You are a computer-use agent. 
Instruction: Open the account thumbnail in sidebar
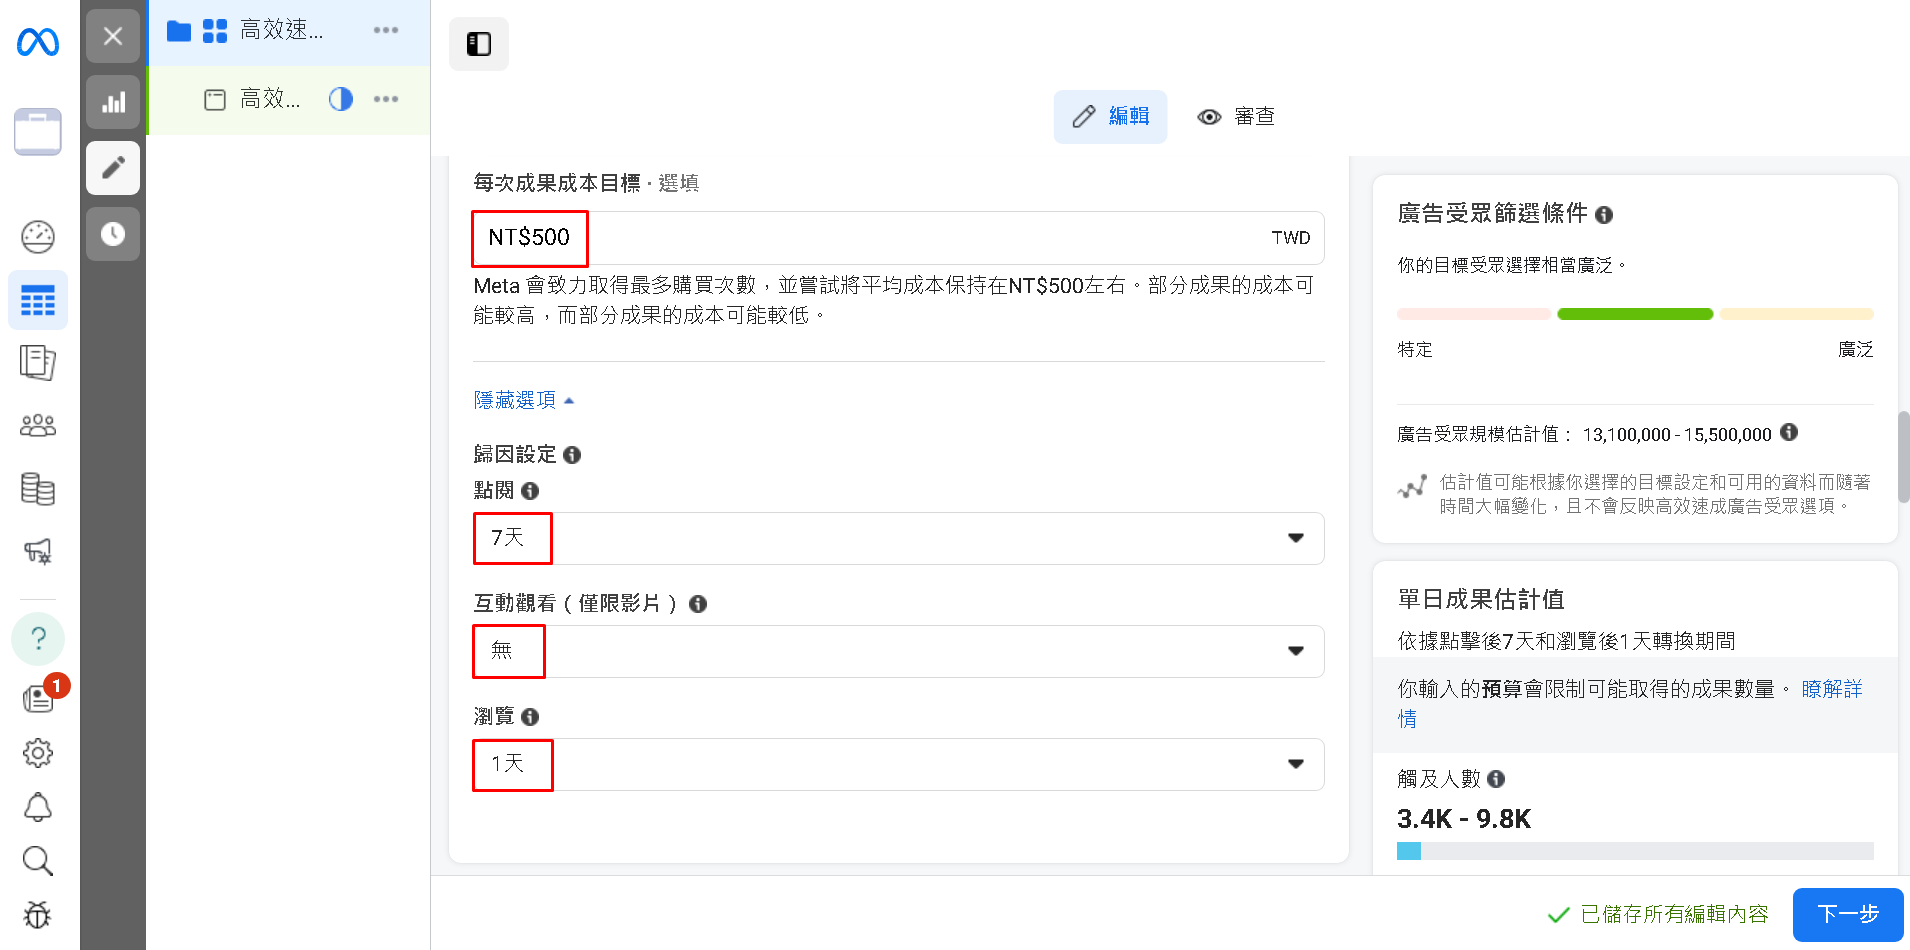[x=38, y=132]
